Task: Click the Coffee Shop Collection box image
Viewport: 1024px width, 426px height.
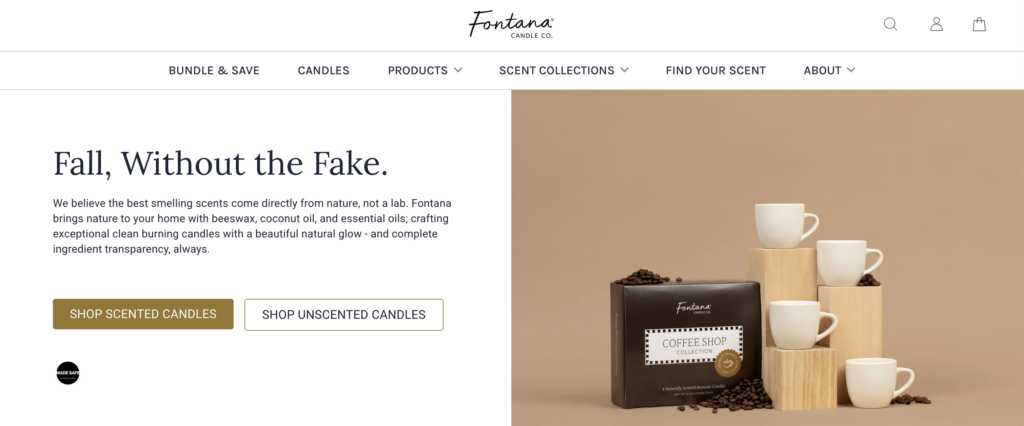Action: point(685,345)
